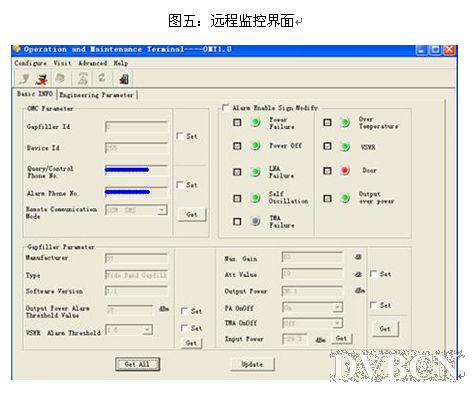
Task: Click the connect handset toolbar icon
Action: coord(24,79)
